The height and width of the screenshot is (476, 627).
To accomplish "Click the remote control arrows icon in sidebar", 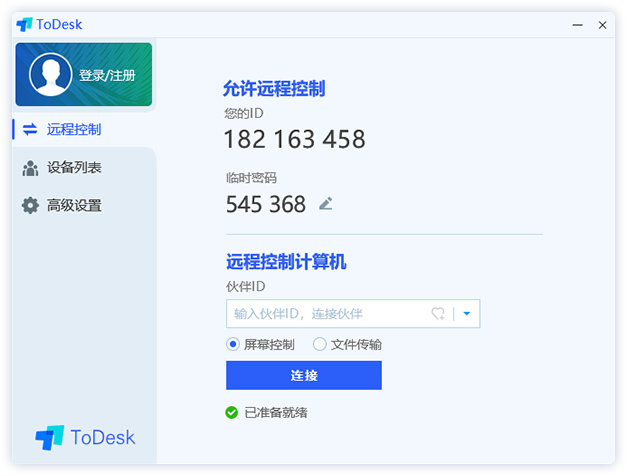I will [x=30, y=129].
